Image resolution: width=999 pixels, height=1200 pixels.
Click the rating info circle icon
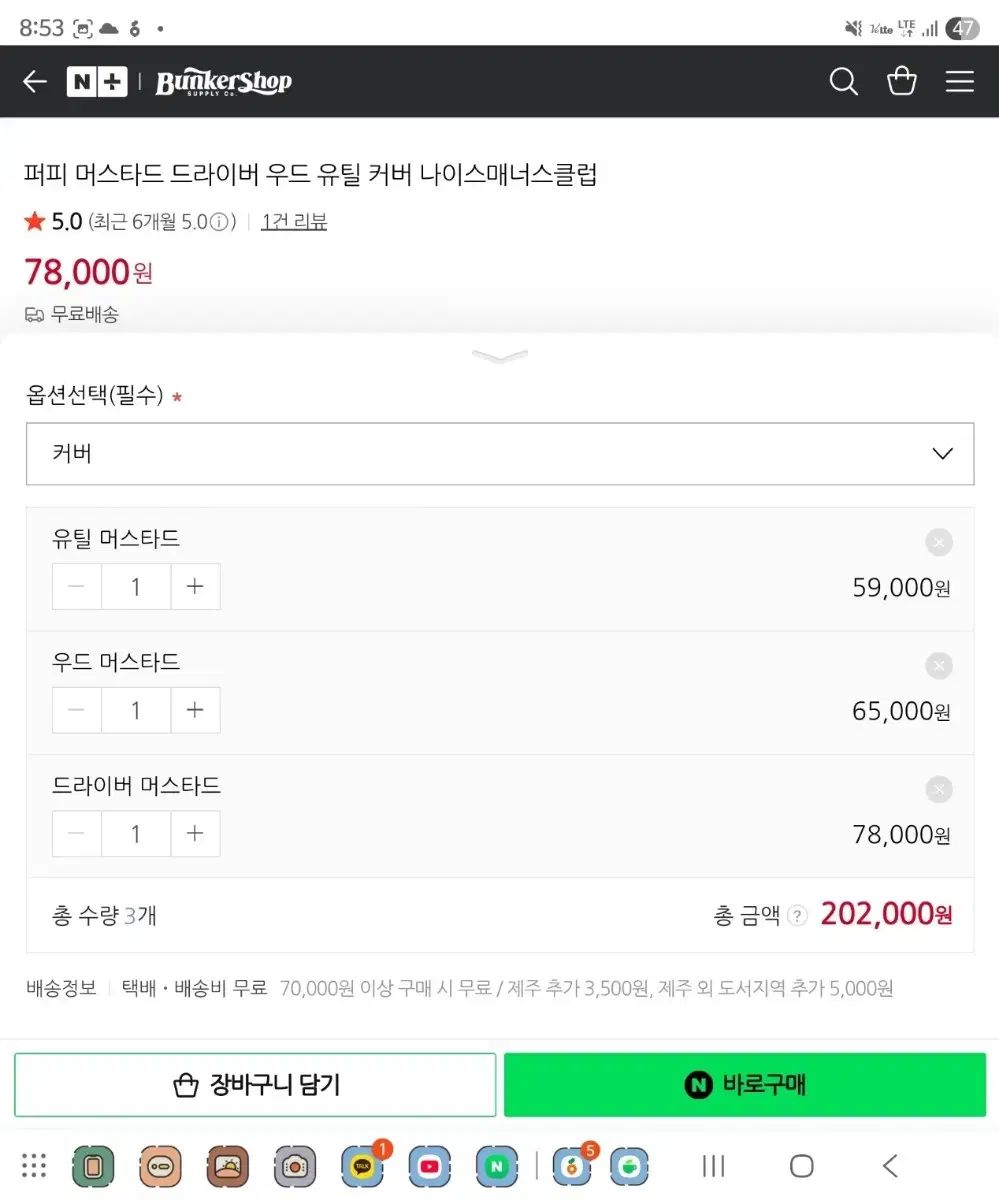pyautogui.click(x=219, y=222)
